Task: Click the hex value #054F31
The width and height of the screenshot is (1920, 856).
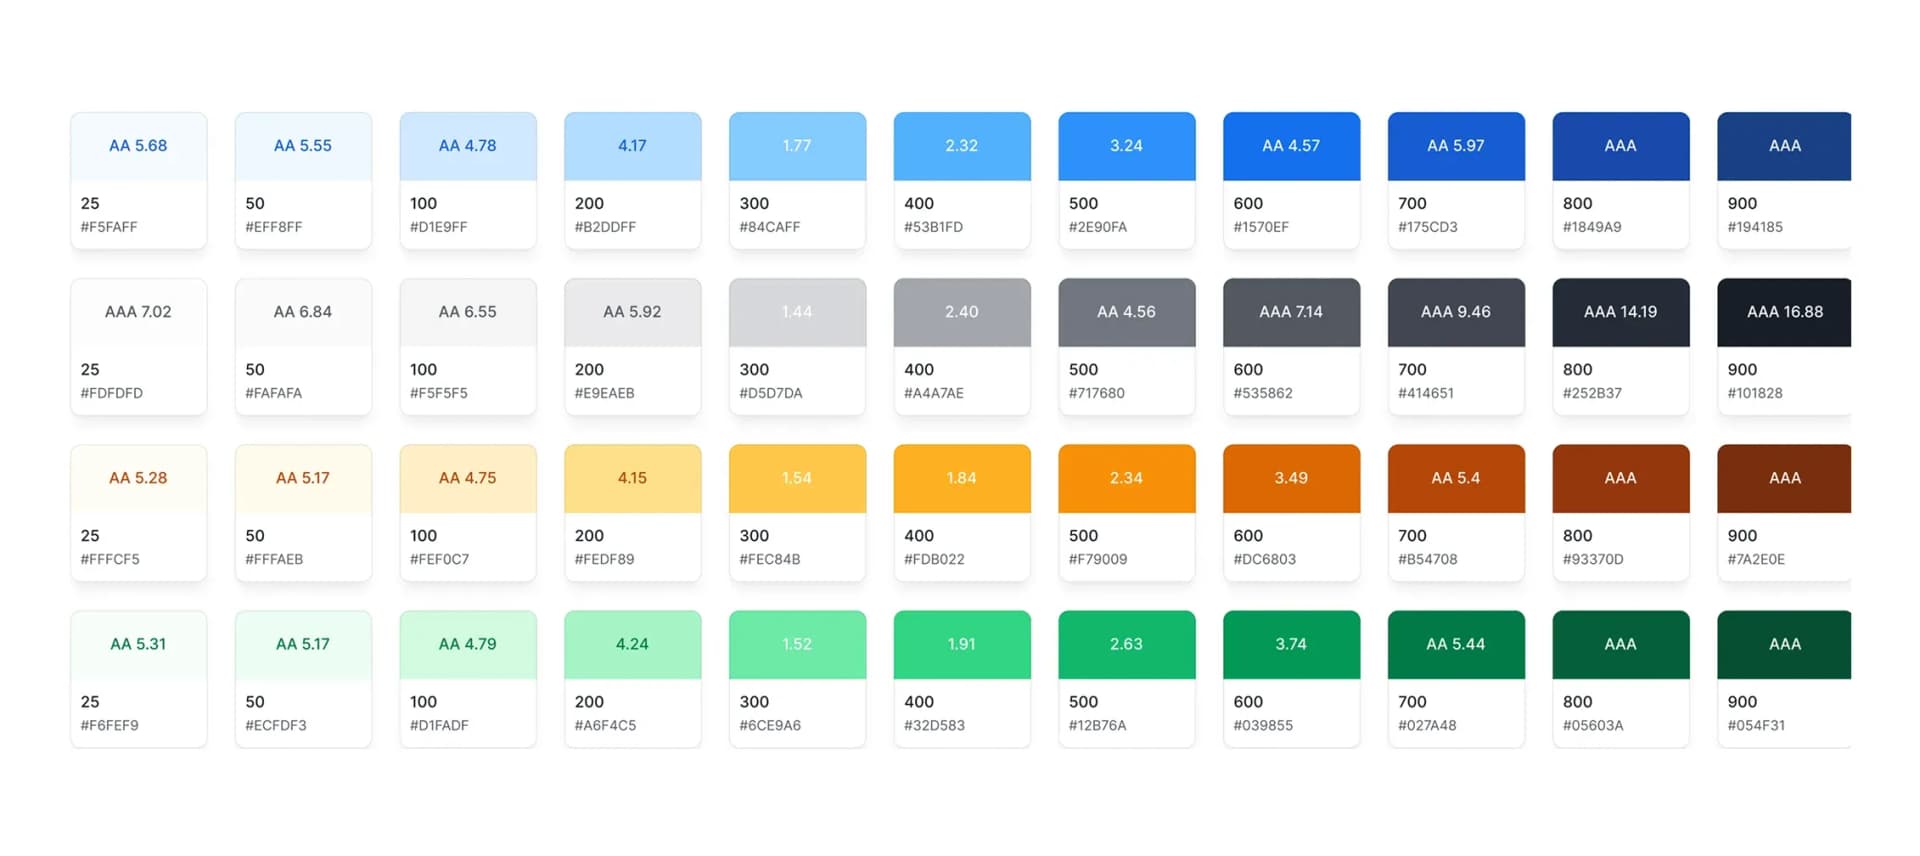Action: point(1756,725)
